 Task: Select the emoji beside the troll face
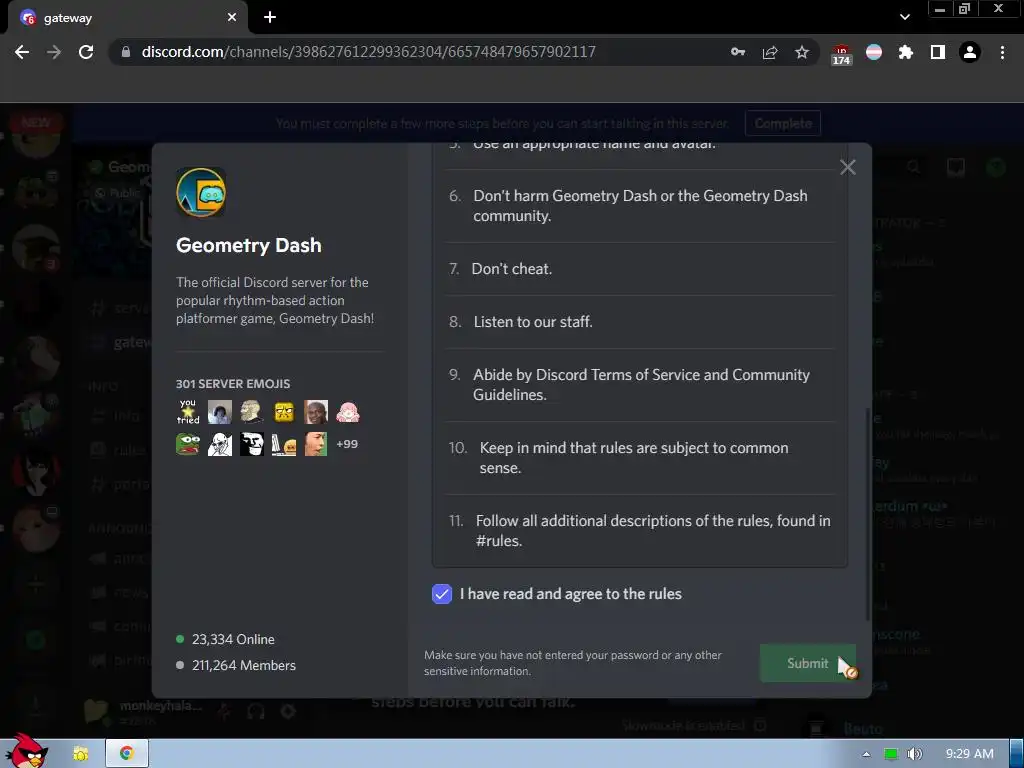pos(284,444)
